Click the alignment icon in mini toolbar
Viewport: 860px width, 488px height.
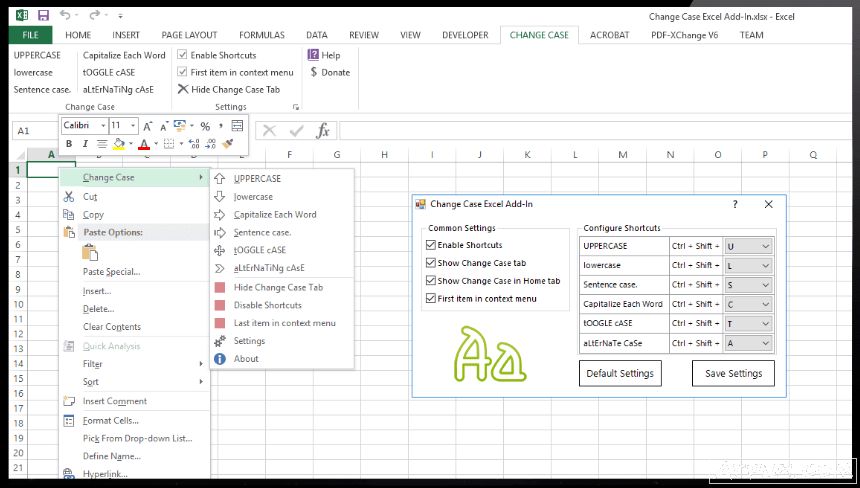102,144
